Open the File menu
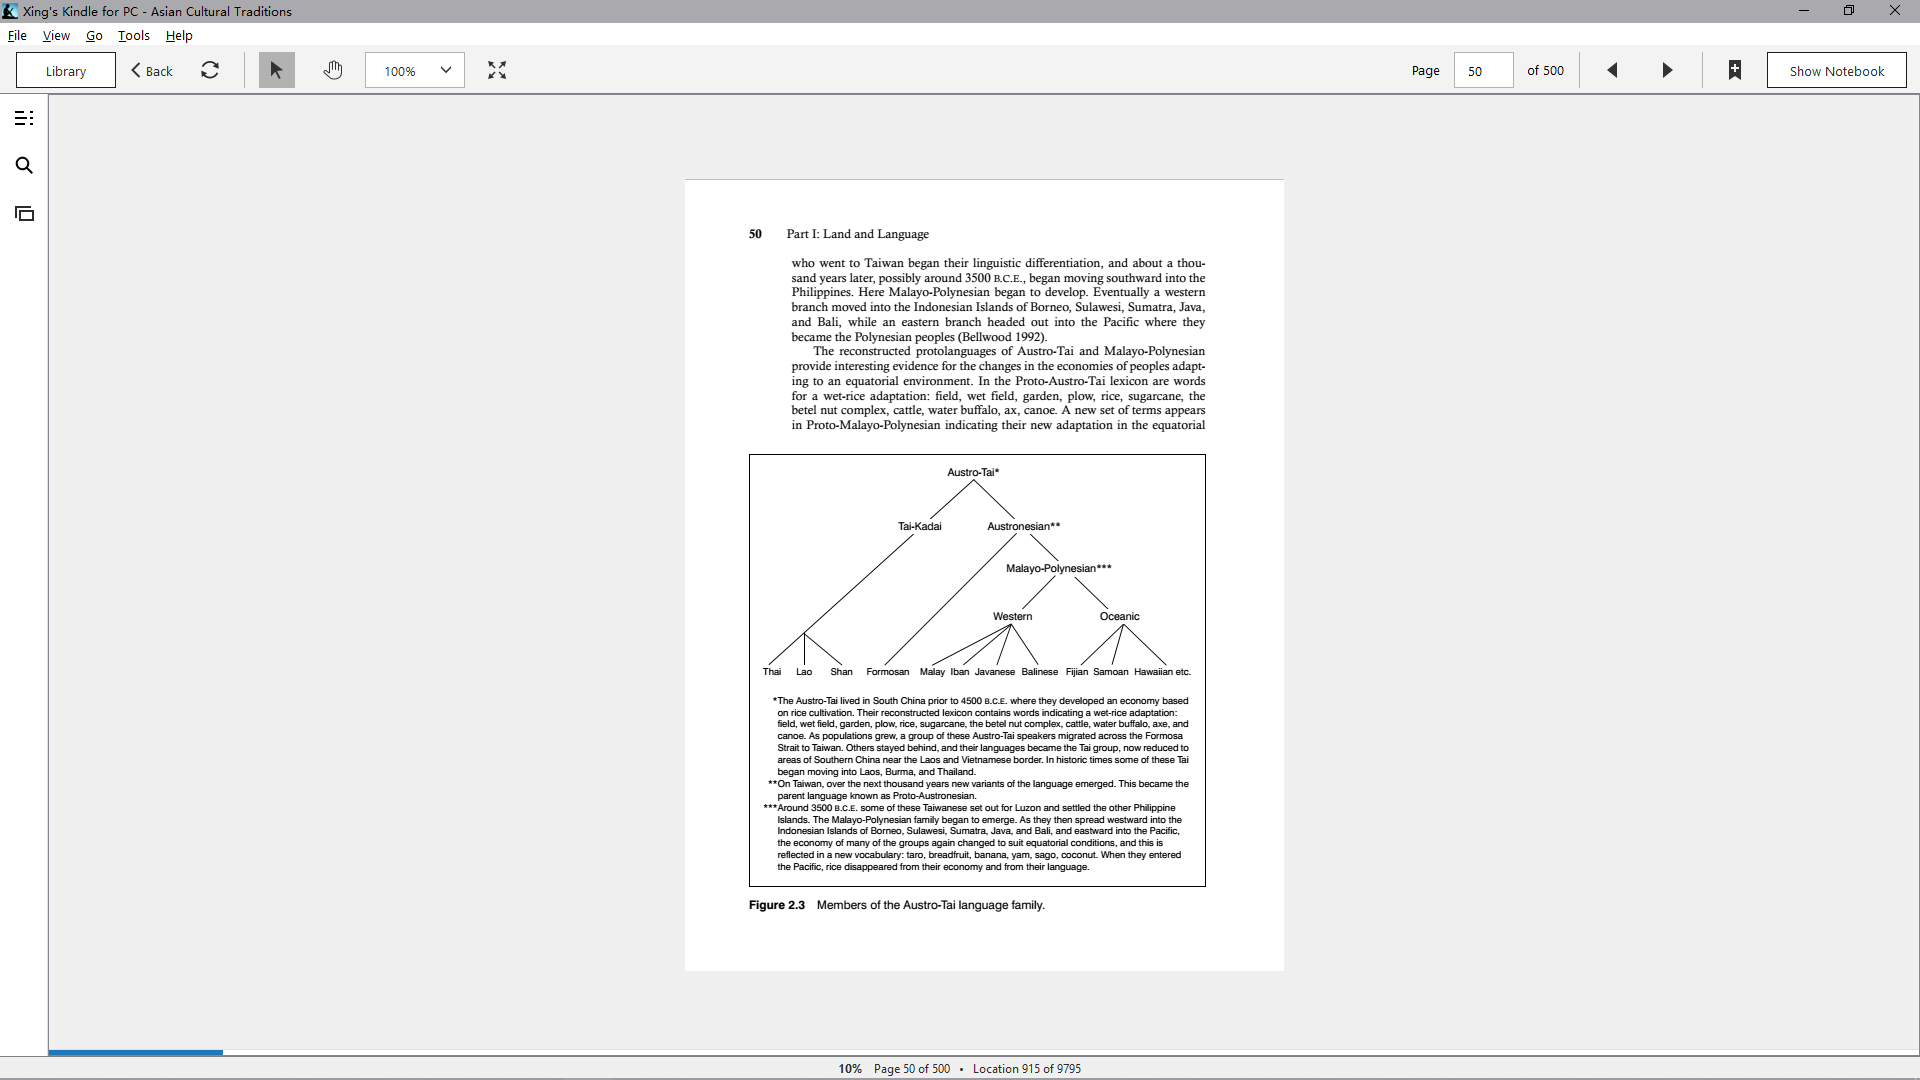 17,35
